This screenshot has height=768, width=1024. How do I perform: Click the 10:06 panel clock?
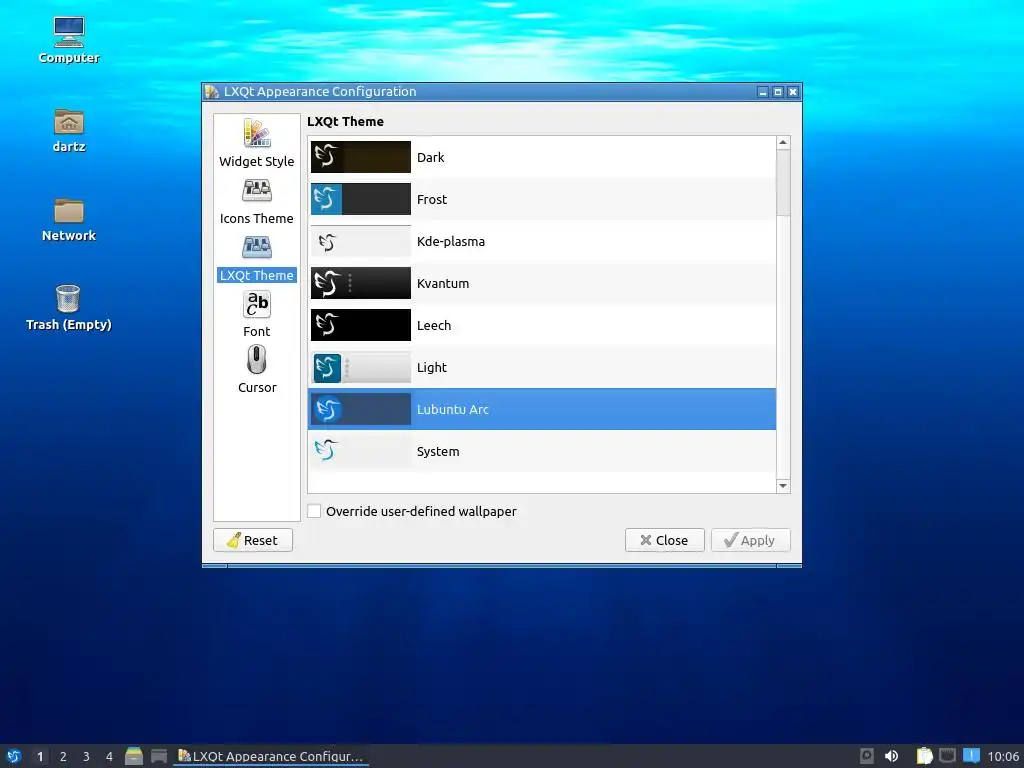tap(1003, 756)
